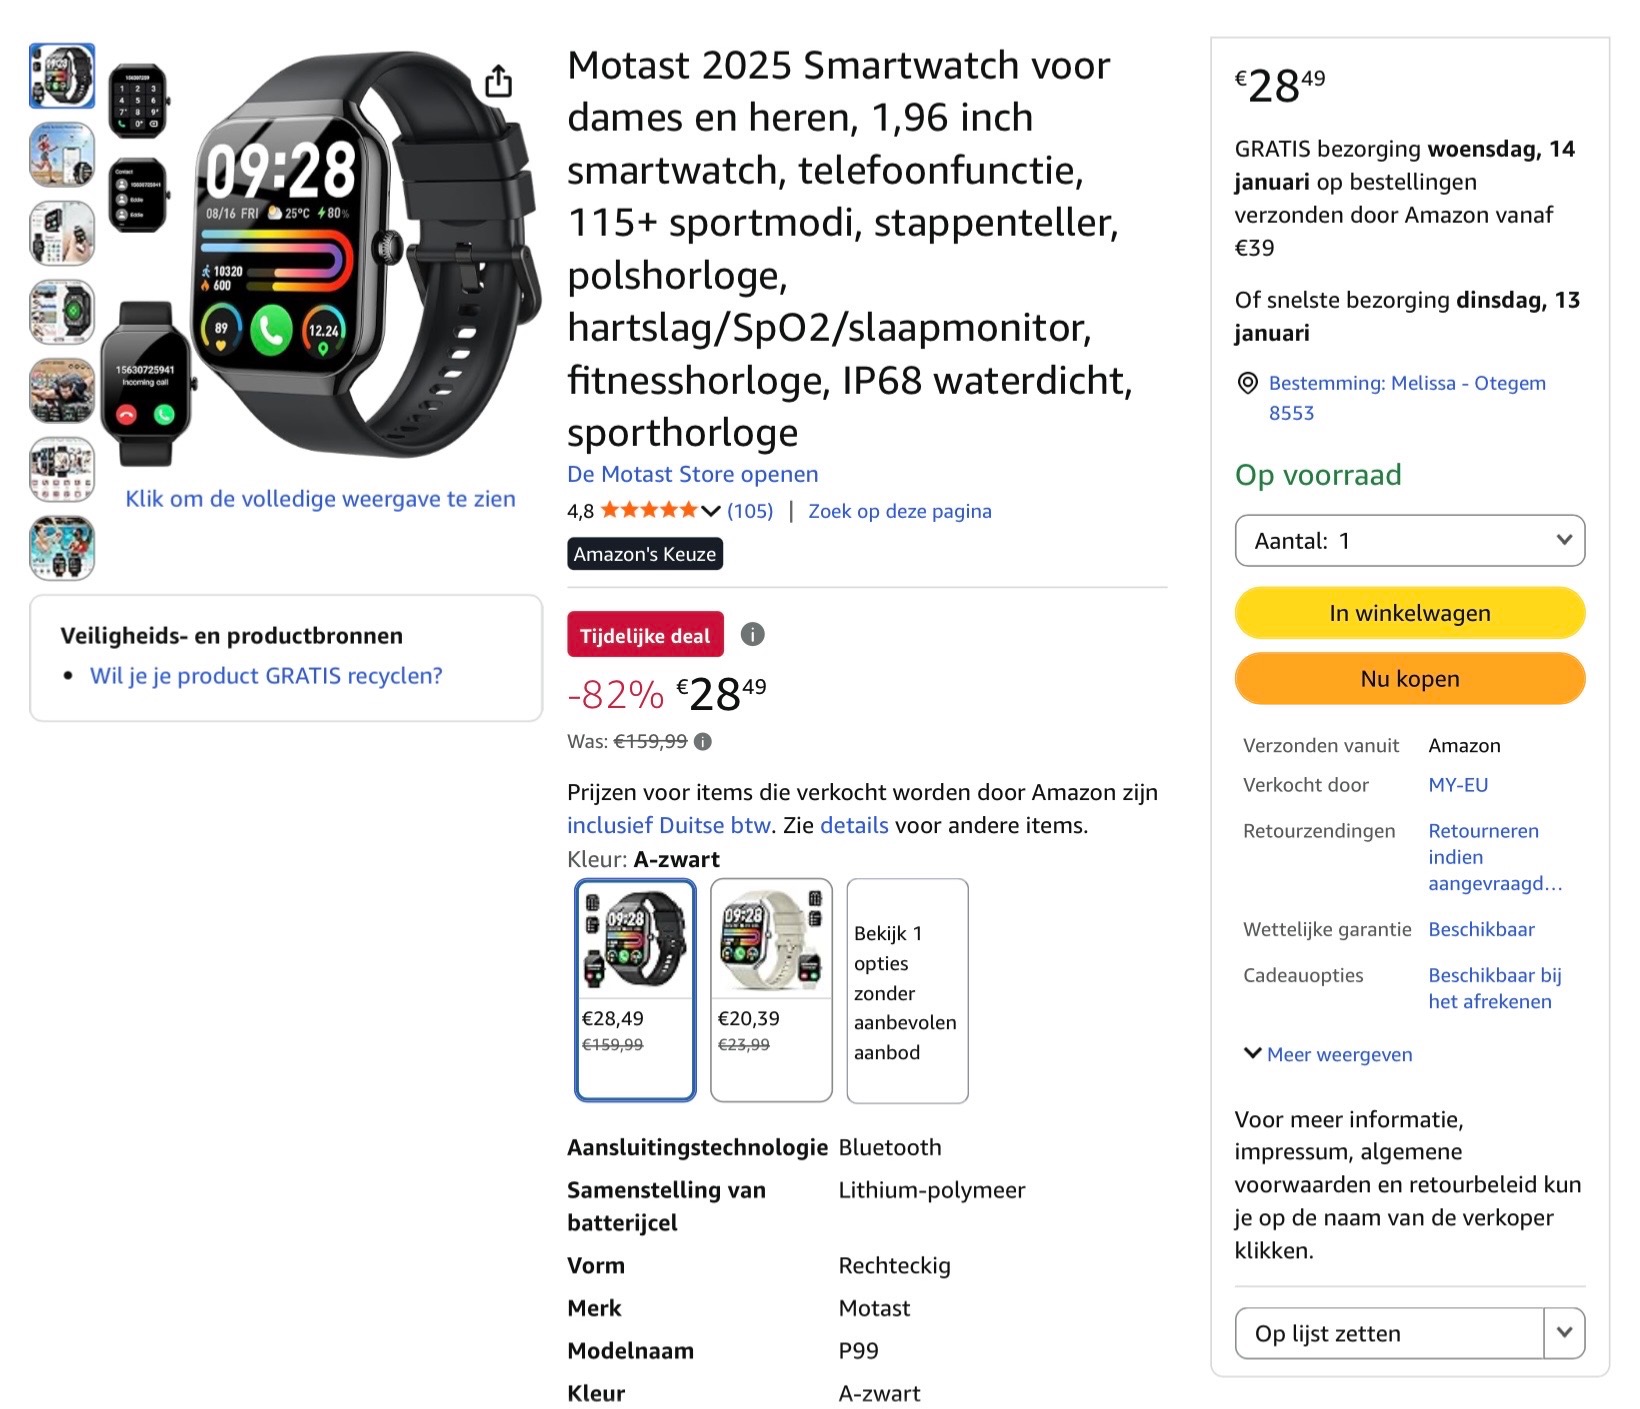Select the first product gallery thumbnail
The width and height of the screenshot is (1640, 1409).
62,75
